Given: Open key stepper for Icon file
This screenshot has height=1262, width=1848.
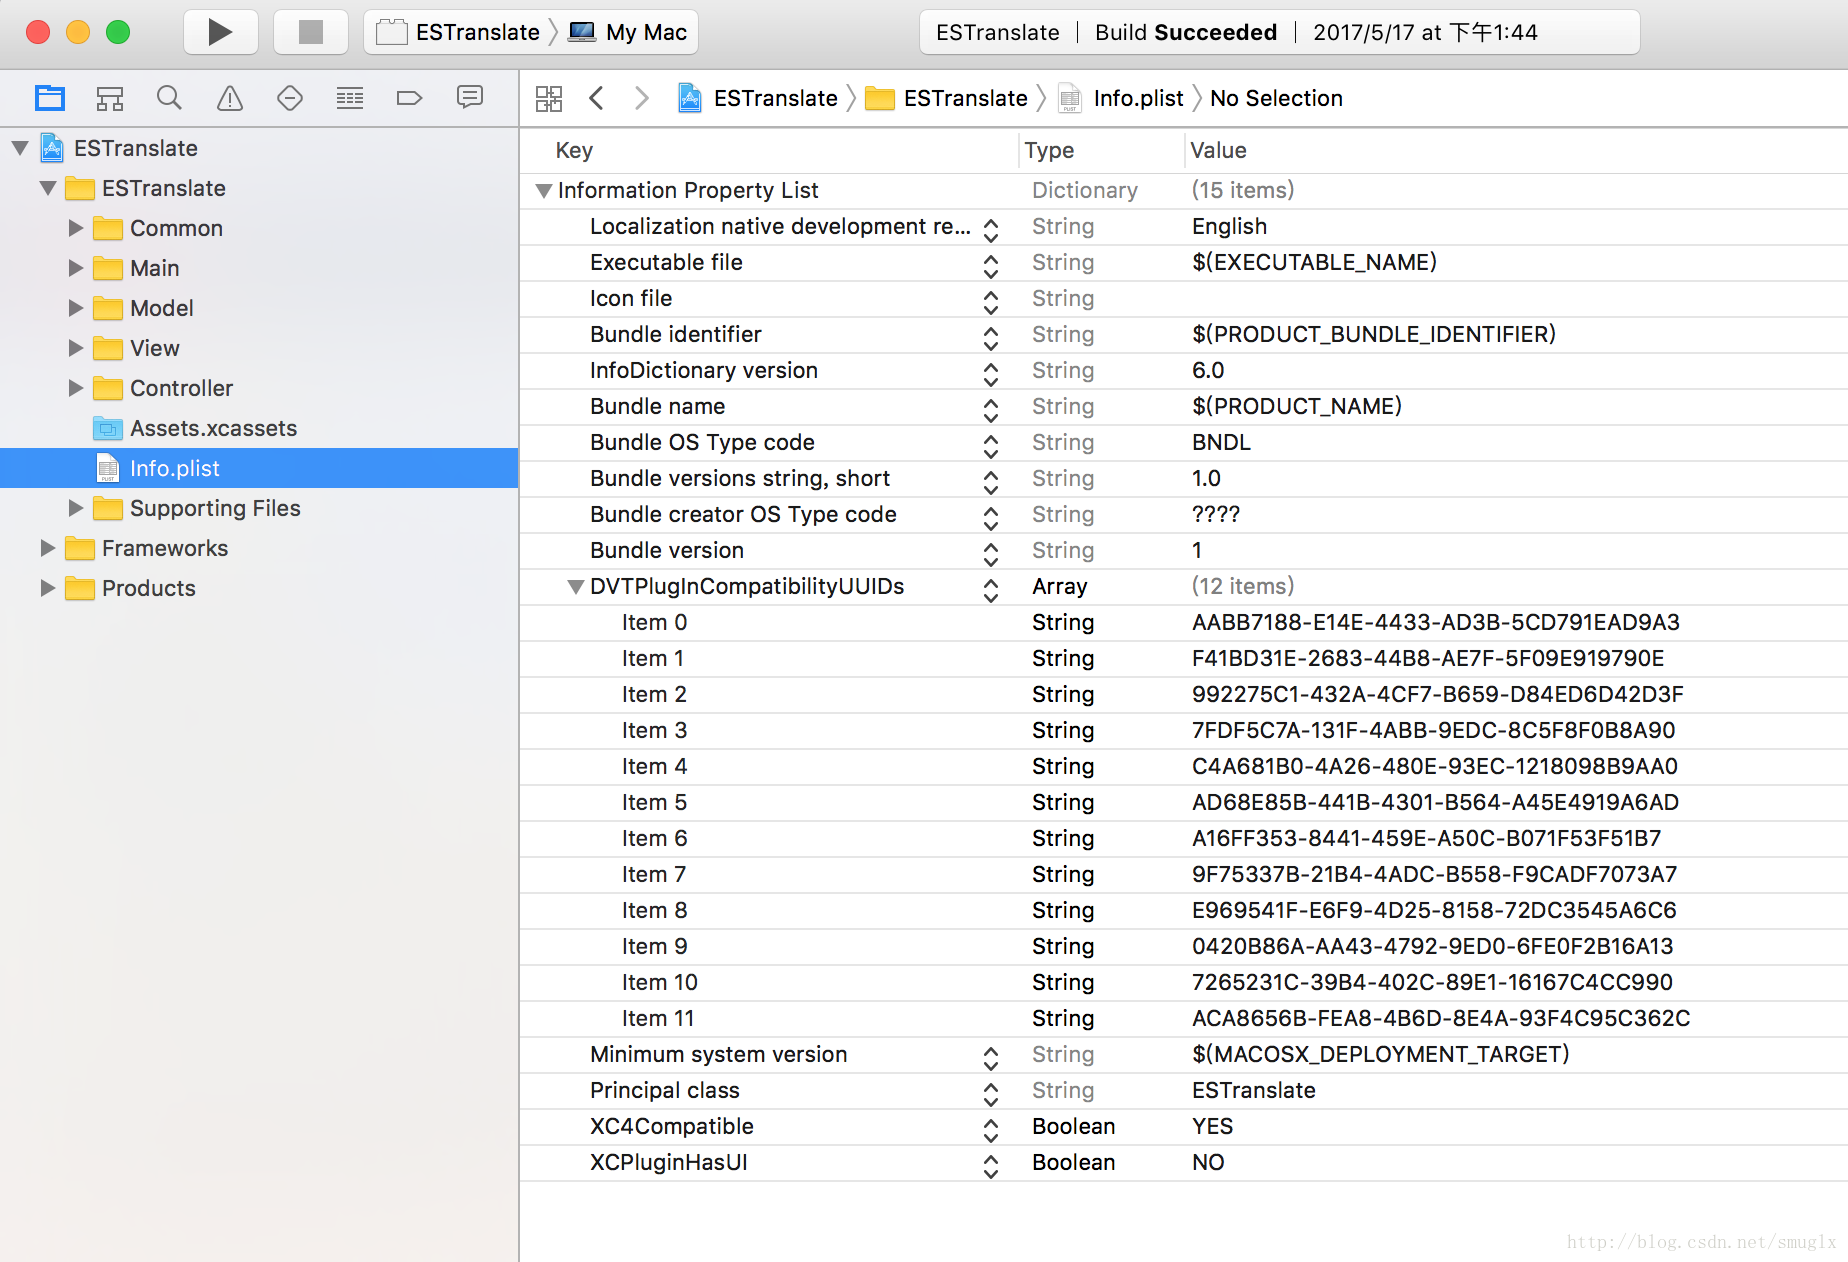Looking at the screenshot, I should 991,302.
